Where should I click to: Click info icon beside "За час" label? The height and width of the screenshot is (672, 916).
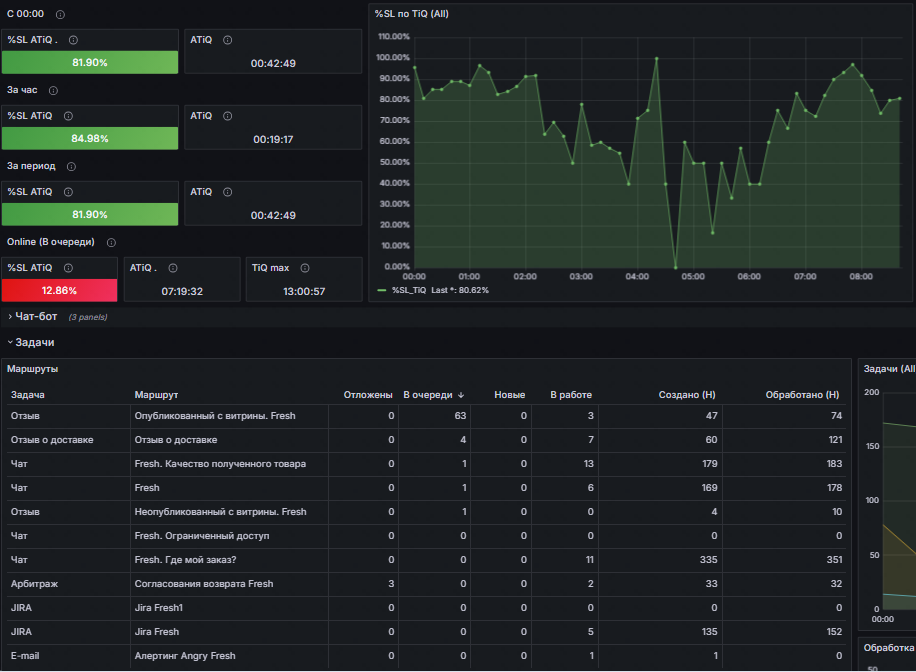tap(53, 90)
